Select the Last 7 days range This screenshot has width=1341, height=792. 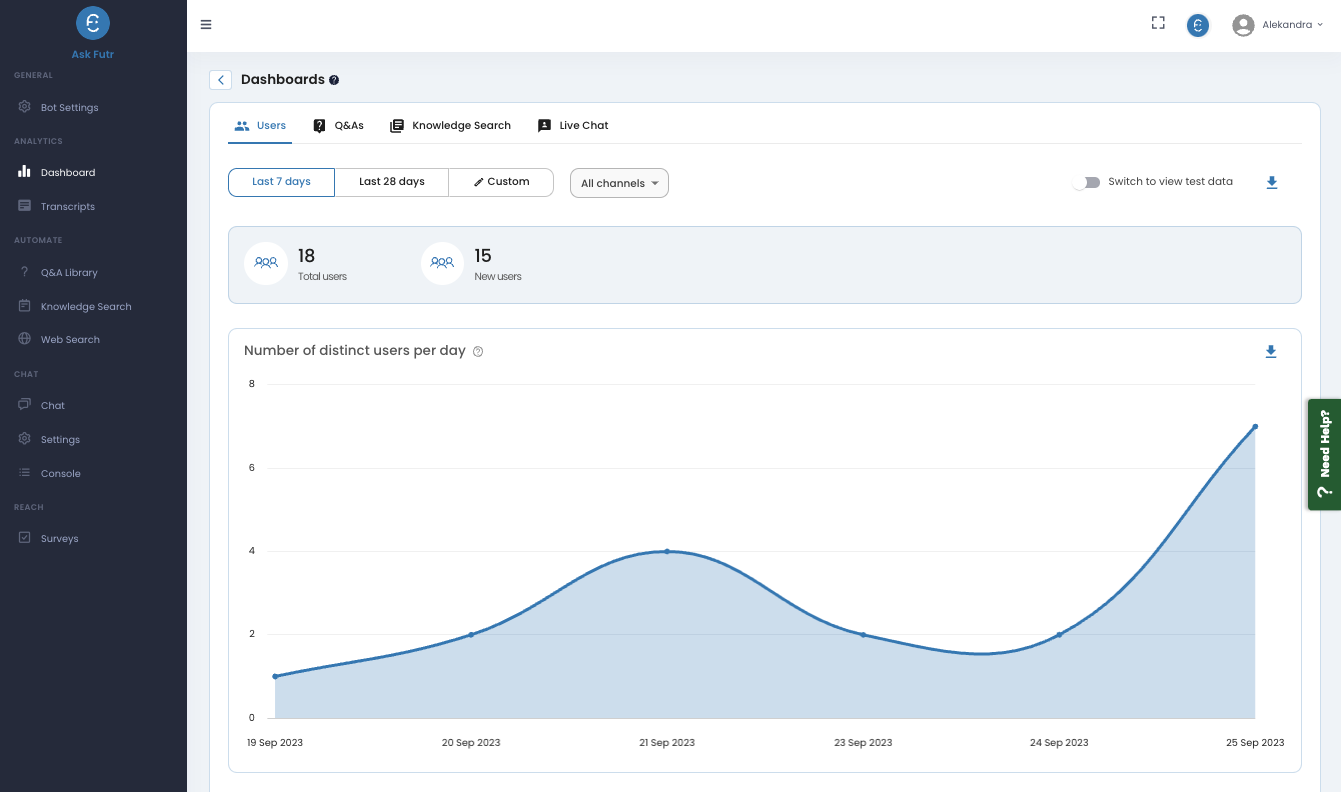click(x=281, y=182)
